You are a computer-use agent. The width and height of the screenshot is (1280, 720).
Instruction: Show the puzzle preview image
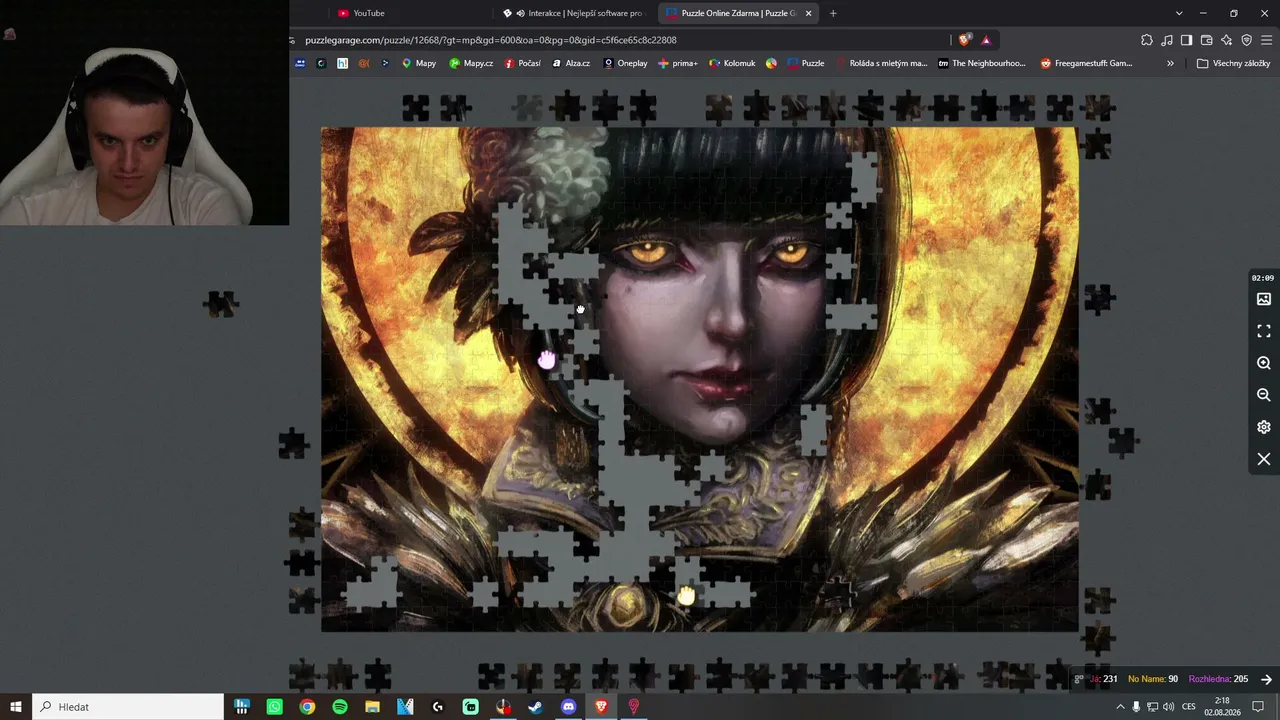pyautogui.click(x=1264, y=299)
